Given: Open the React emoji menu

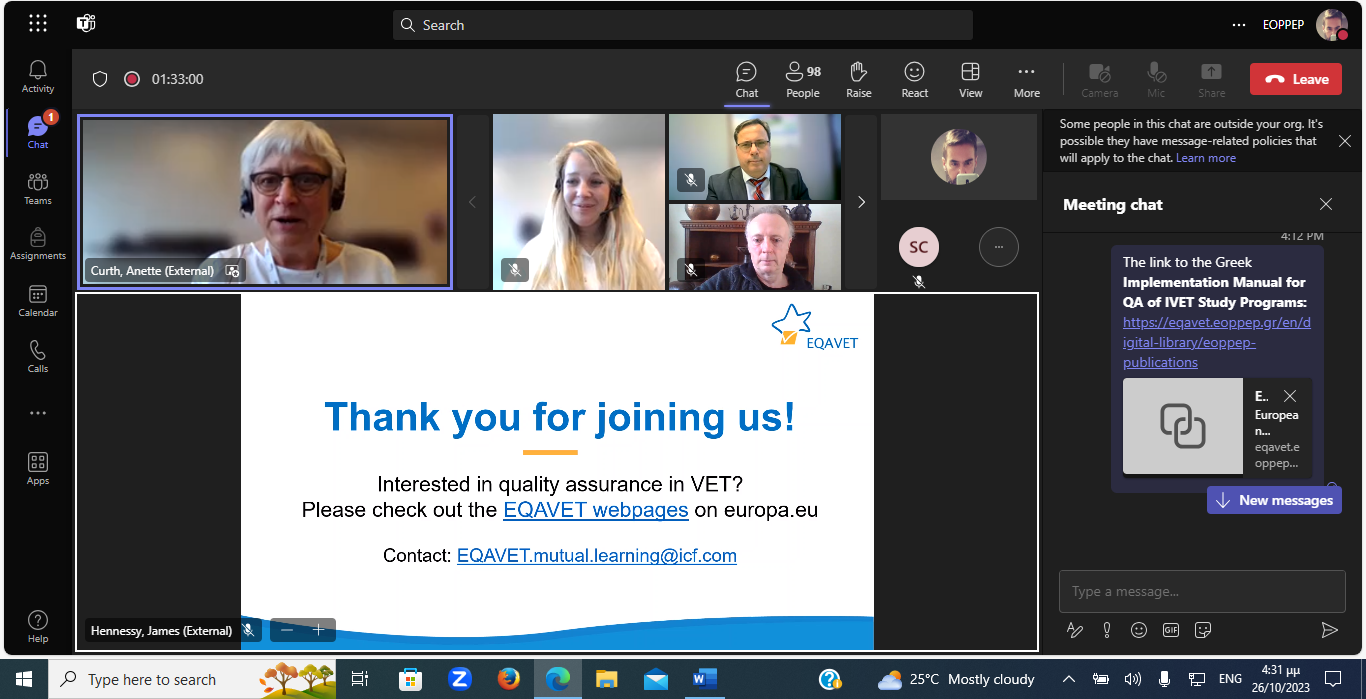Looking at the screenshot, I should point(914,79).
